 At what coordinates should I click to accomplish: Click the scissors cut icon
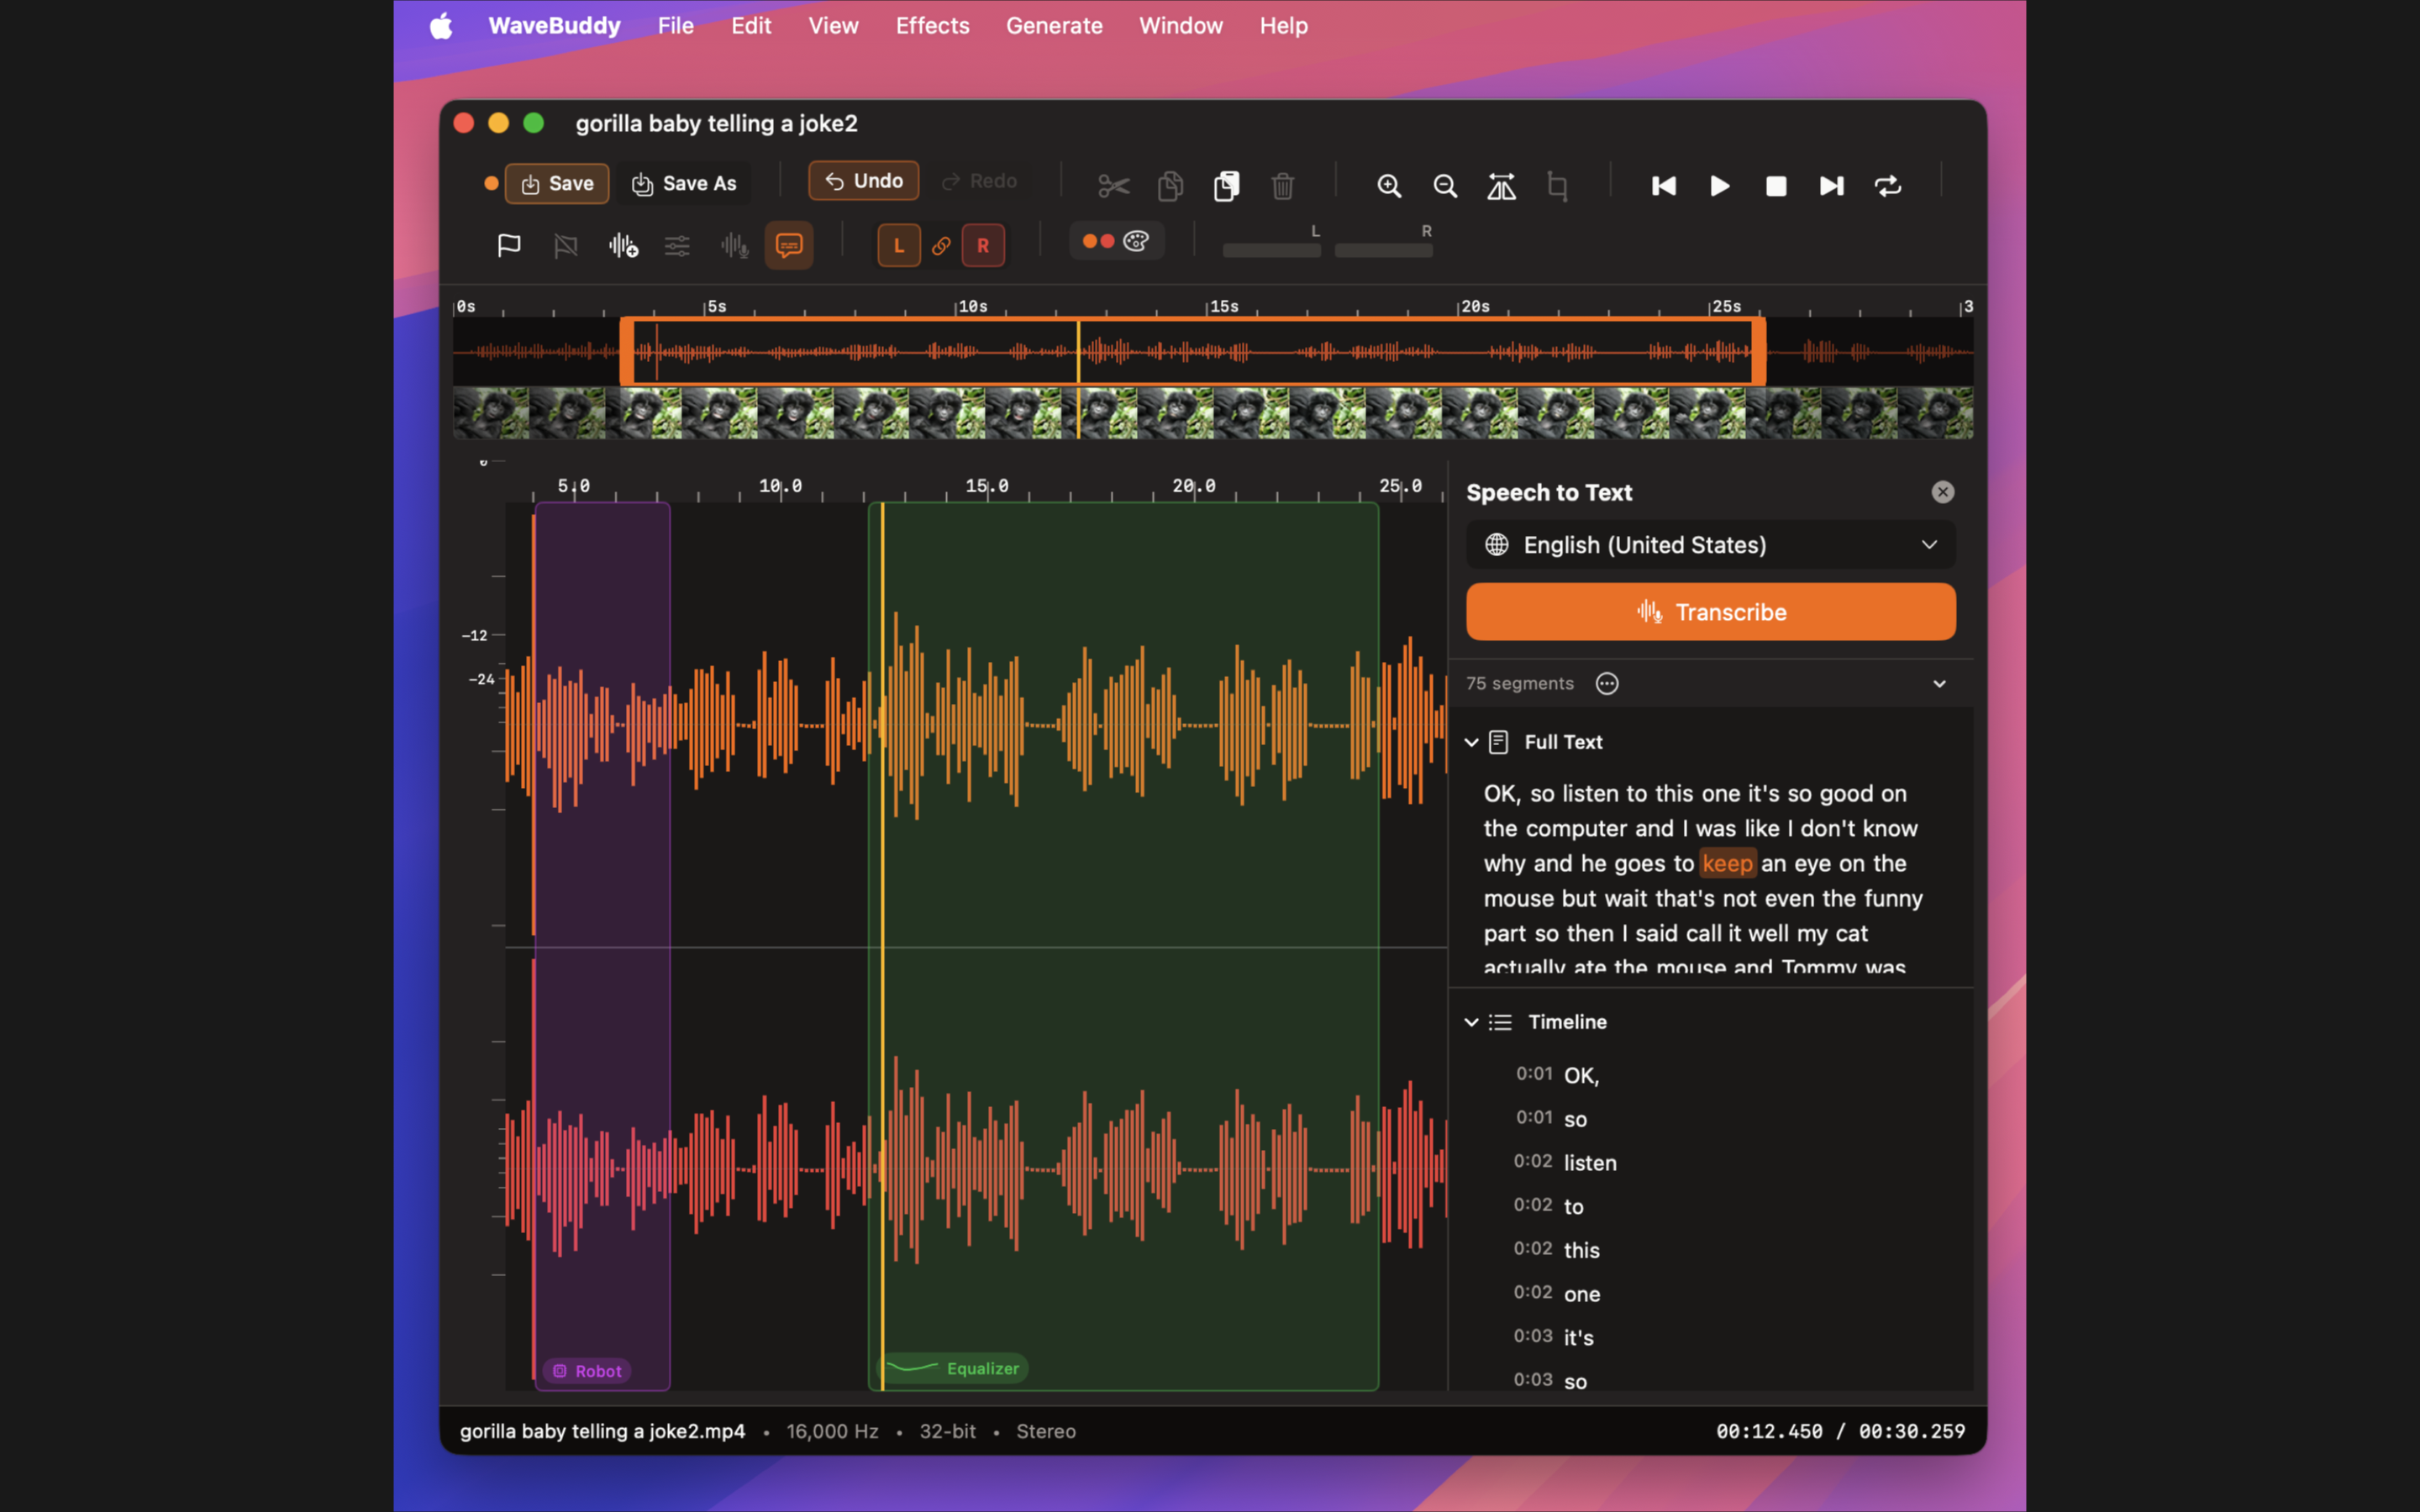tap(1113, 186)
